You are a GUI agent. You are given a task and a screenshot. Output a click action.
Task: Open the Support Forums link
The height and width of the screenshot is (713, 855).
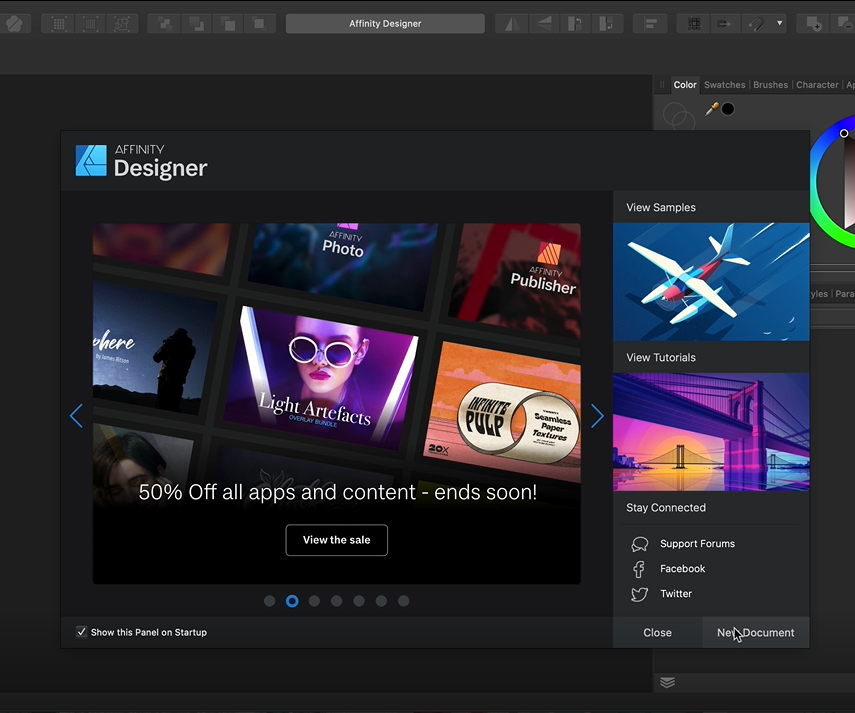697,543
